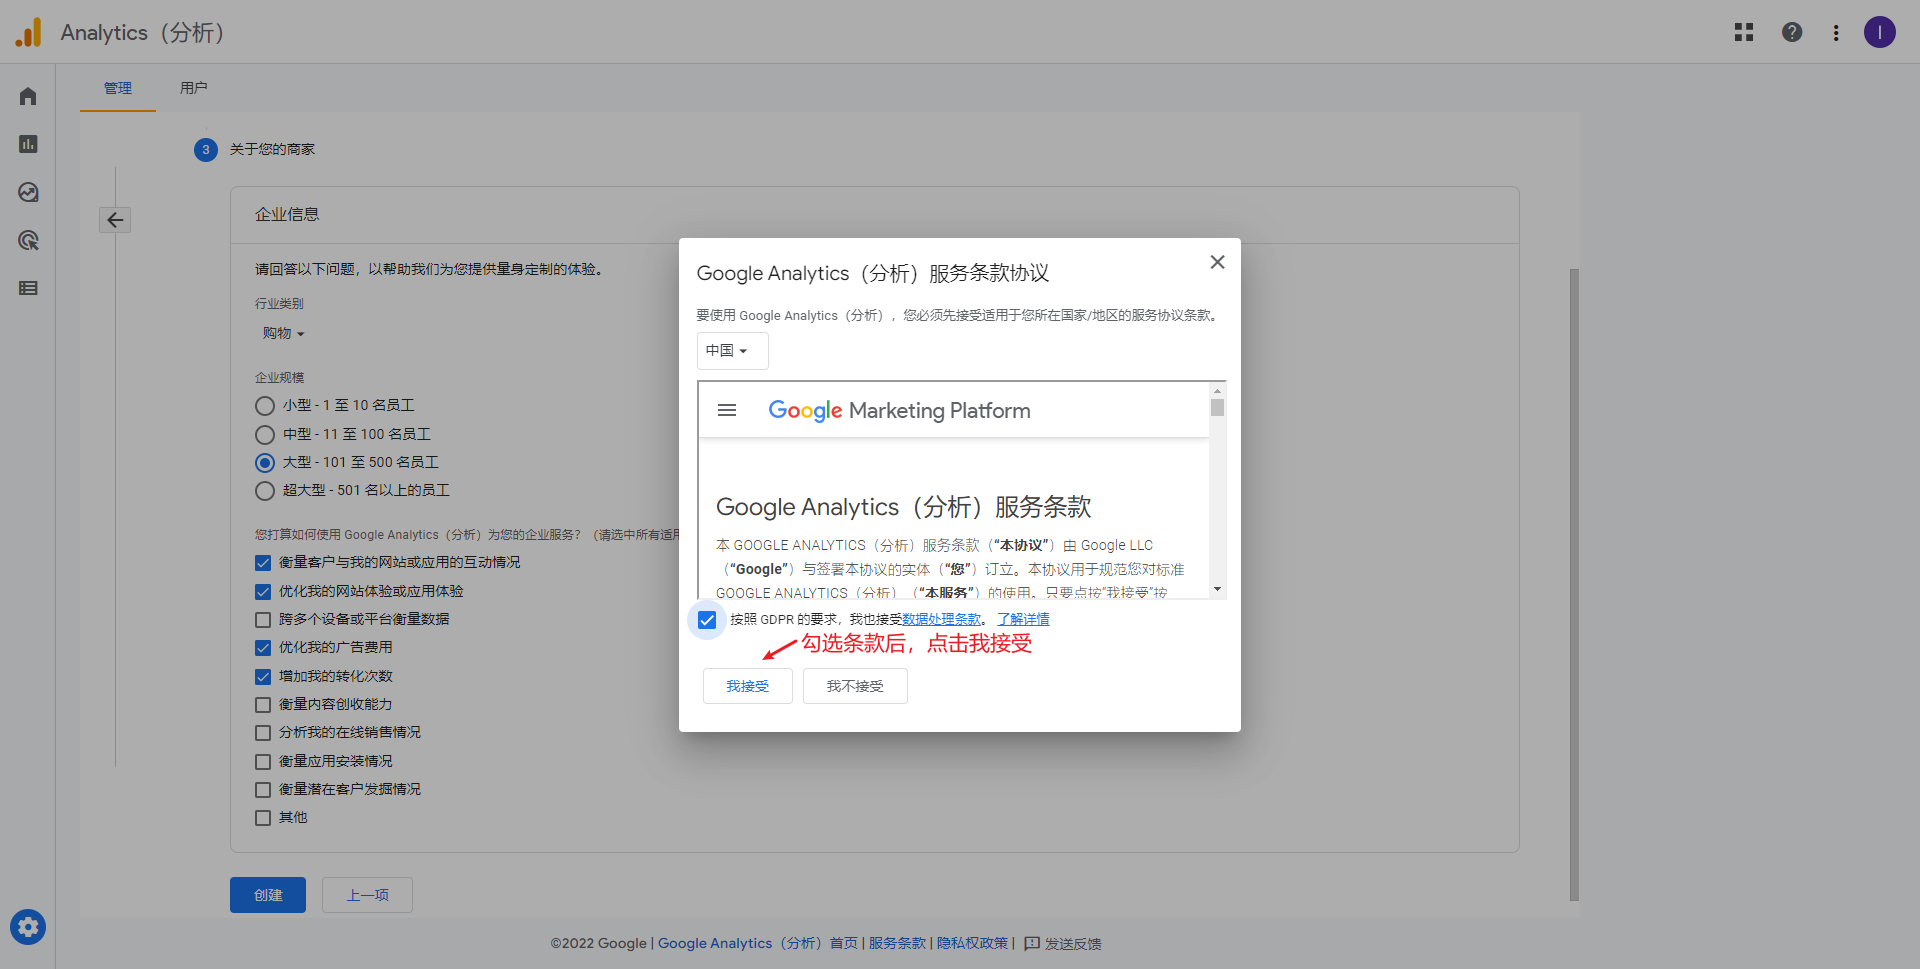Check the 其他 checkbox

(263, 818)
